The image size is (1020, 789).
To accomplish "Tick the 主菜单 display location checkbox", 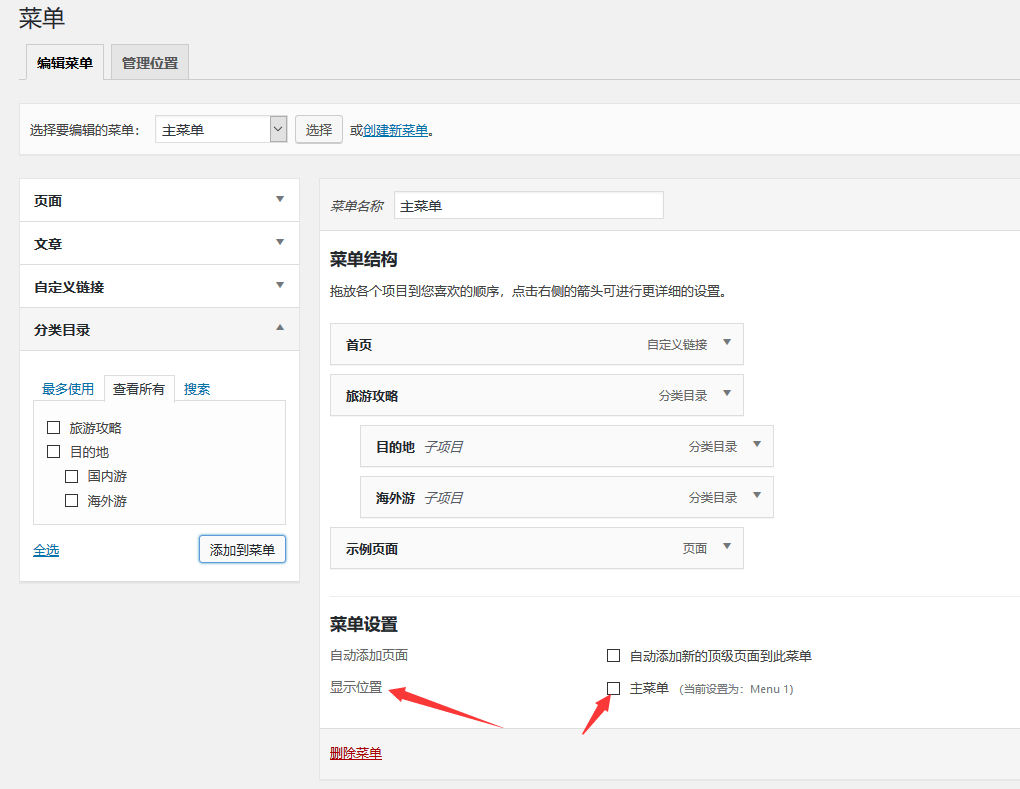I will pyautogui.click(x=614, y=688).
